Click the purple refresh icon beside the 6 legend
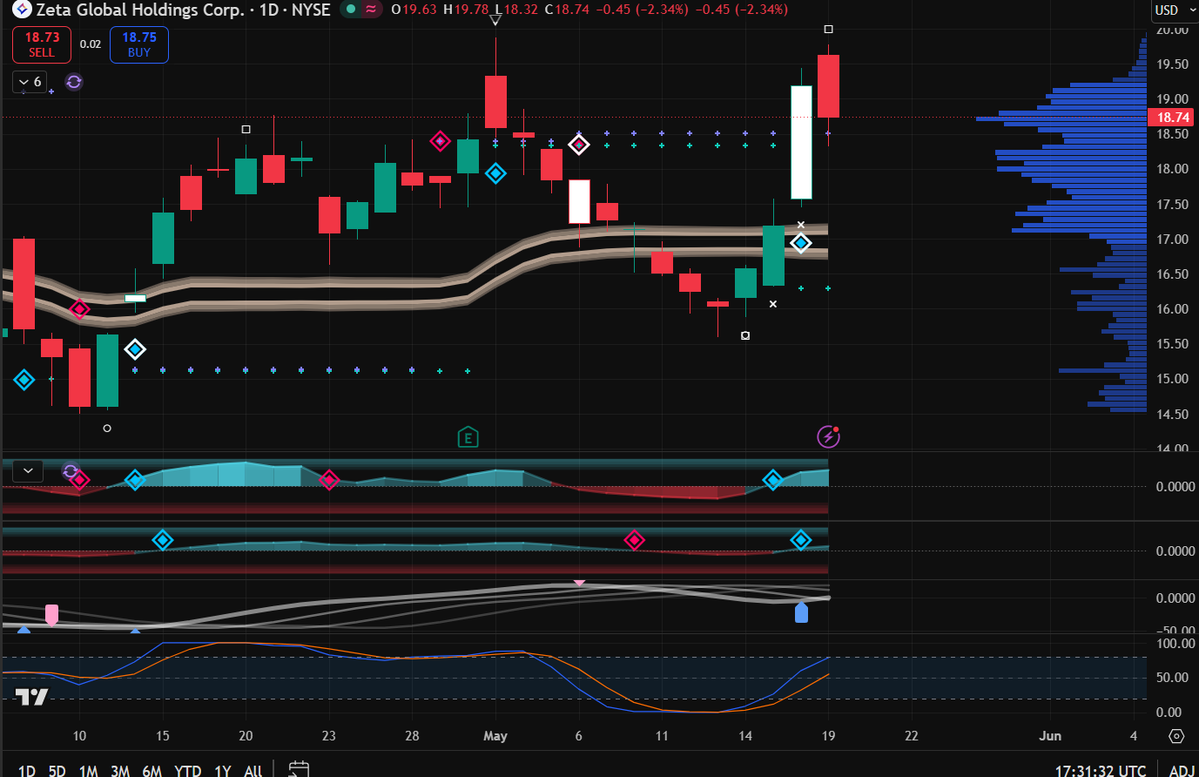The image size is (1199, 777). (x=73, y=82)
